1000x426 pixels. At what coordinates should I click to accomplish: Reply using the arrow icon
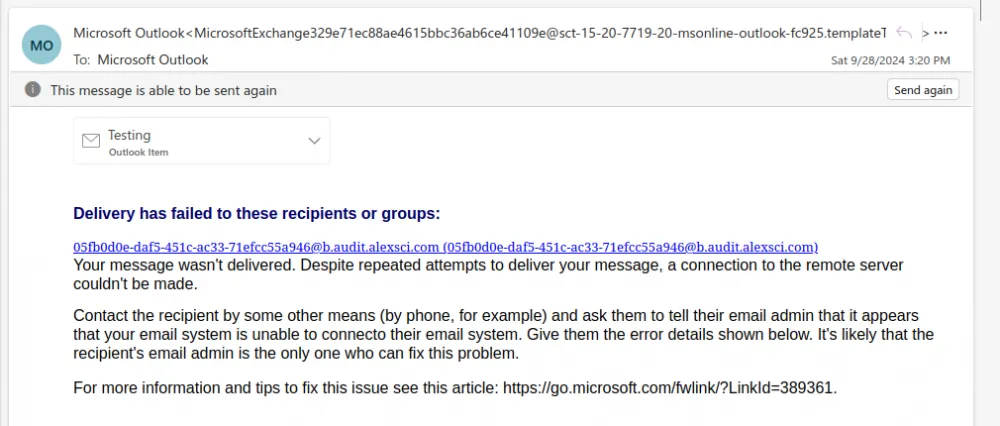click(904, 32)
